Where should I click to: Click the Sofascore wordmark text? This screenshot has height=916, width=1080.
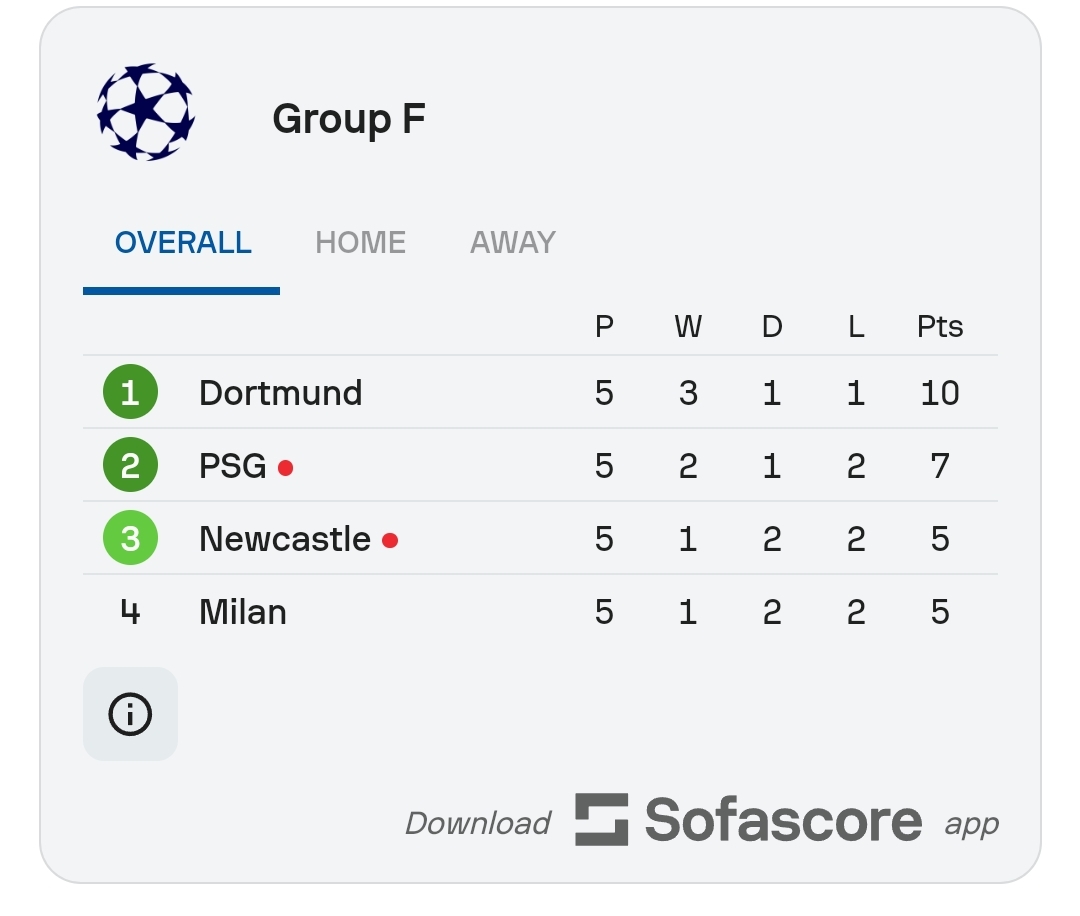(x=783, y=820)
